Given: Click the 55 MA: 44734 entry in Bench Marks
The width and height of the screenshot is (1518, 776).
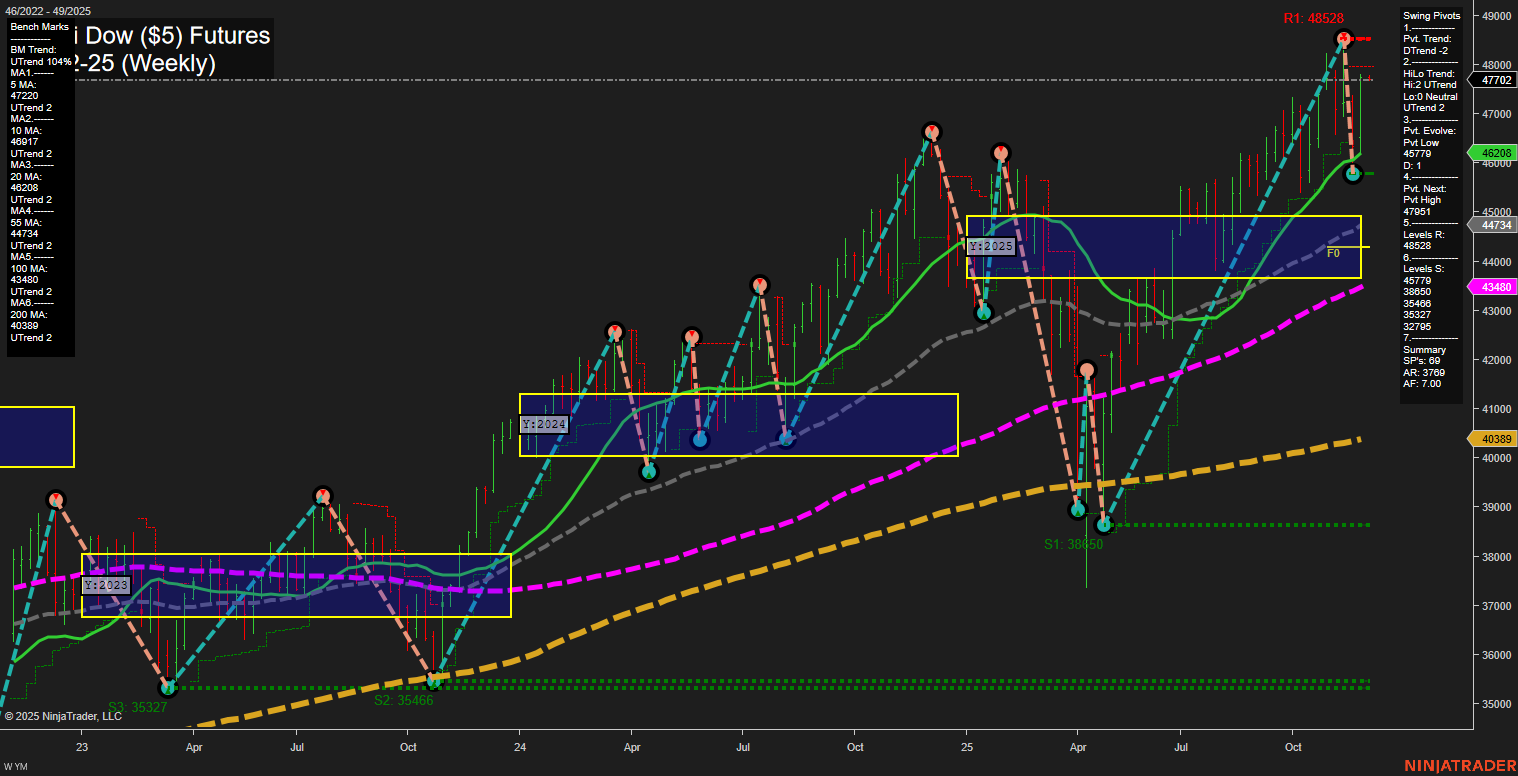Looking at the screenshot, I should tap(27, 228).
